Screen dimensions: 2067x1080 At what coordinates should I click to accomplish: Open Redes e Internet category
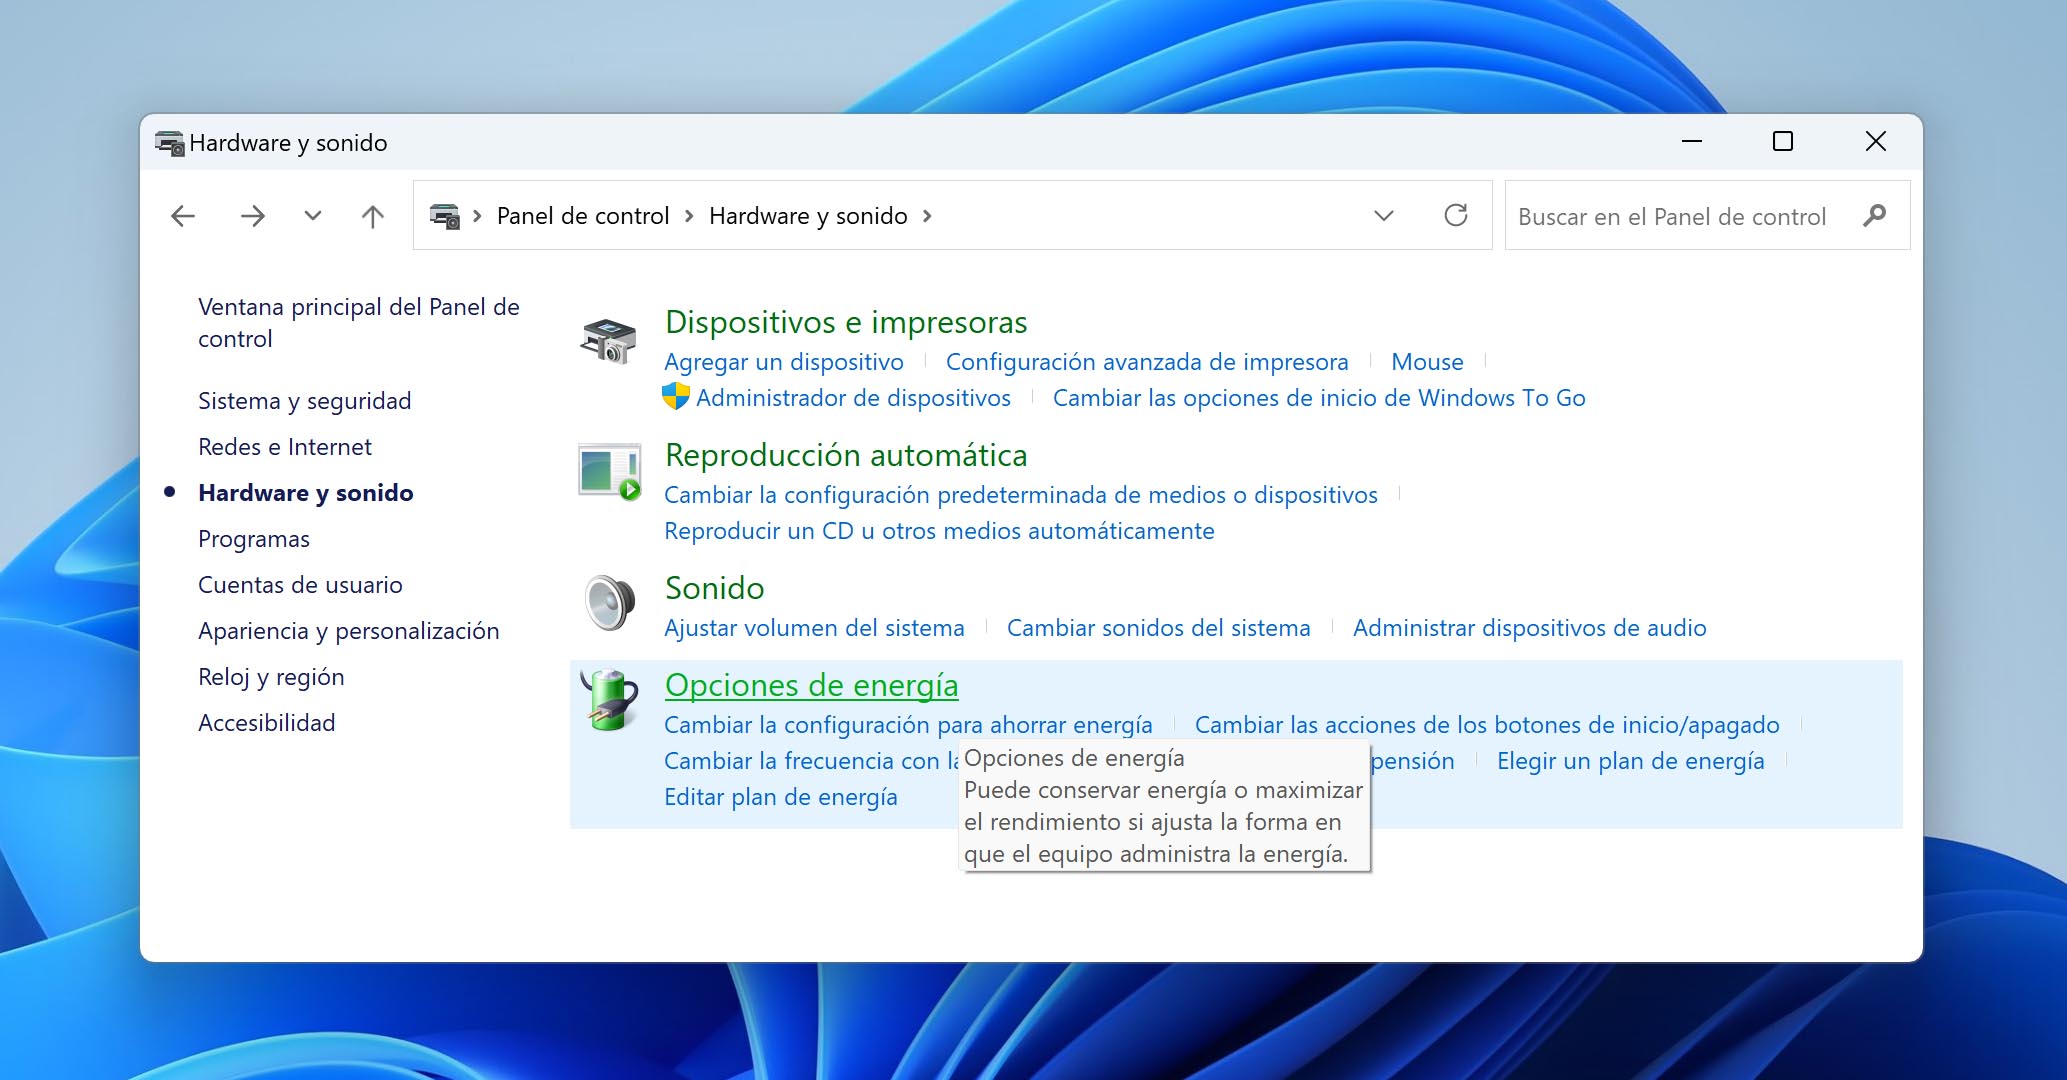pyautogui.click(x=285, y=447)
